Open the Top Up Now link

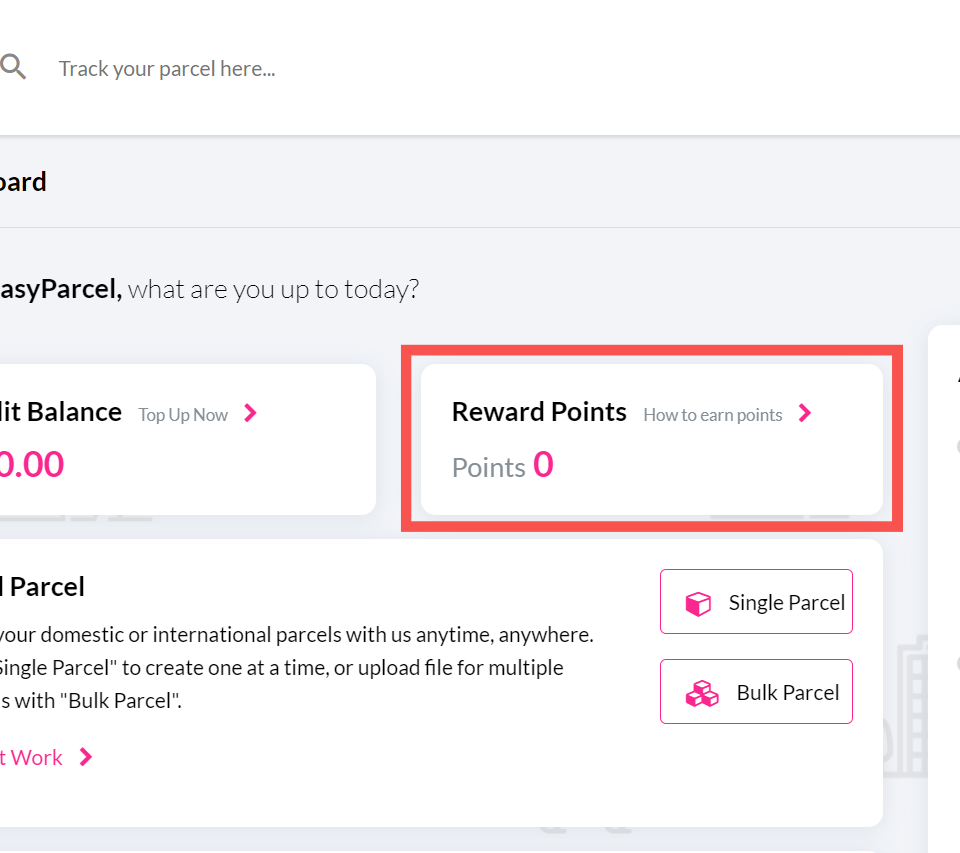coord(183,415)
